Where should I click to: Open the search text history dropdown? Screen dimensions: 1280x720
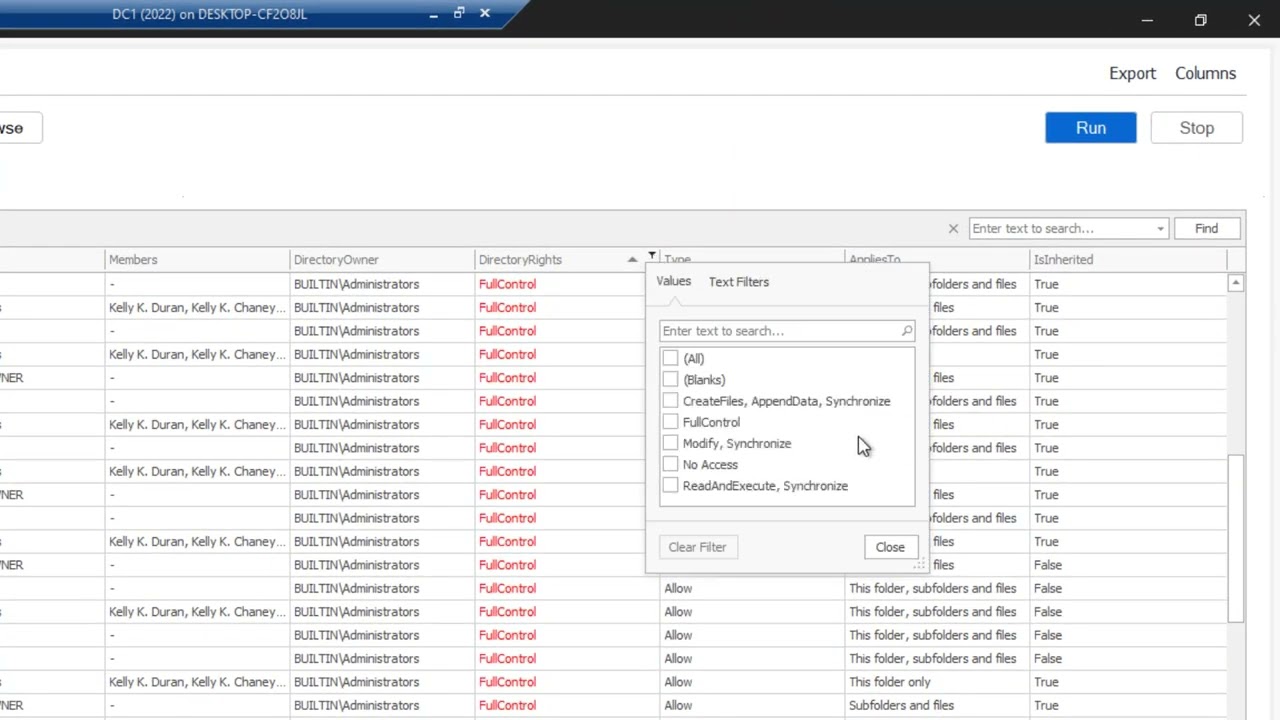(x=1160, y=229)
